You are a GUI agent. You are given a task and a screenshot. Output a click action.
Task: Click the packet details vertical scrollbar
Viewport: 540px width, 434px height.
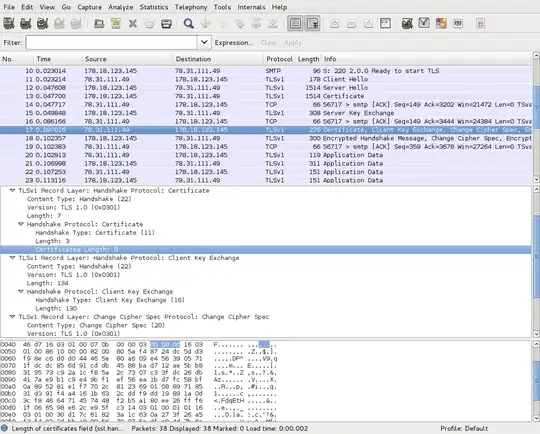point(536,262)
